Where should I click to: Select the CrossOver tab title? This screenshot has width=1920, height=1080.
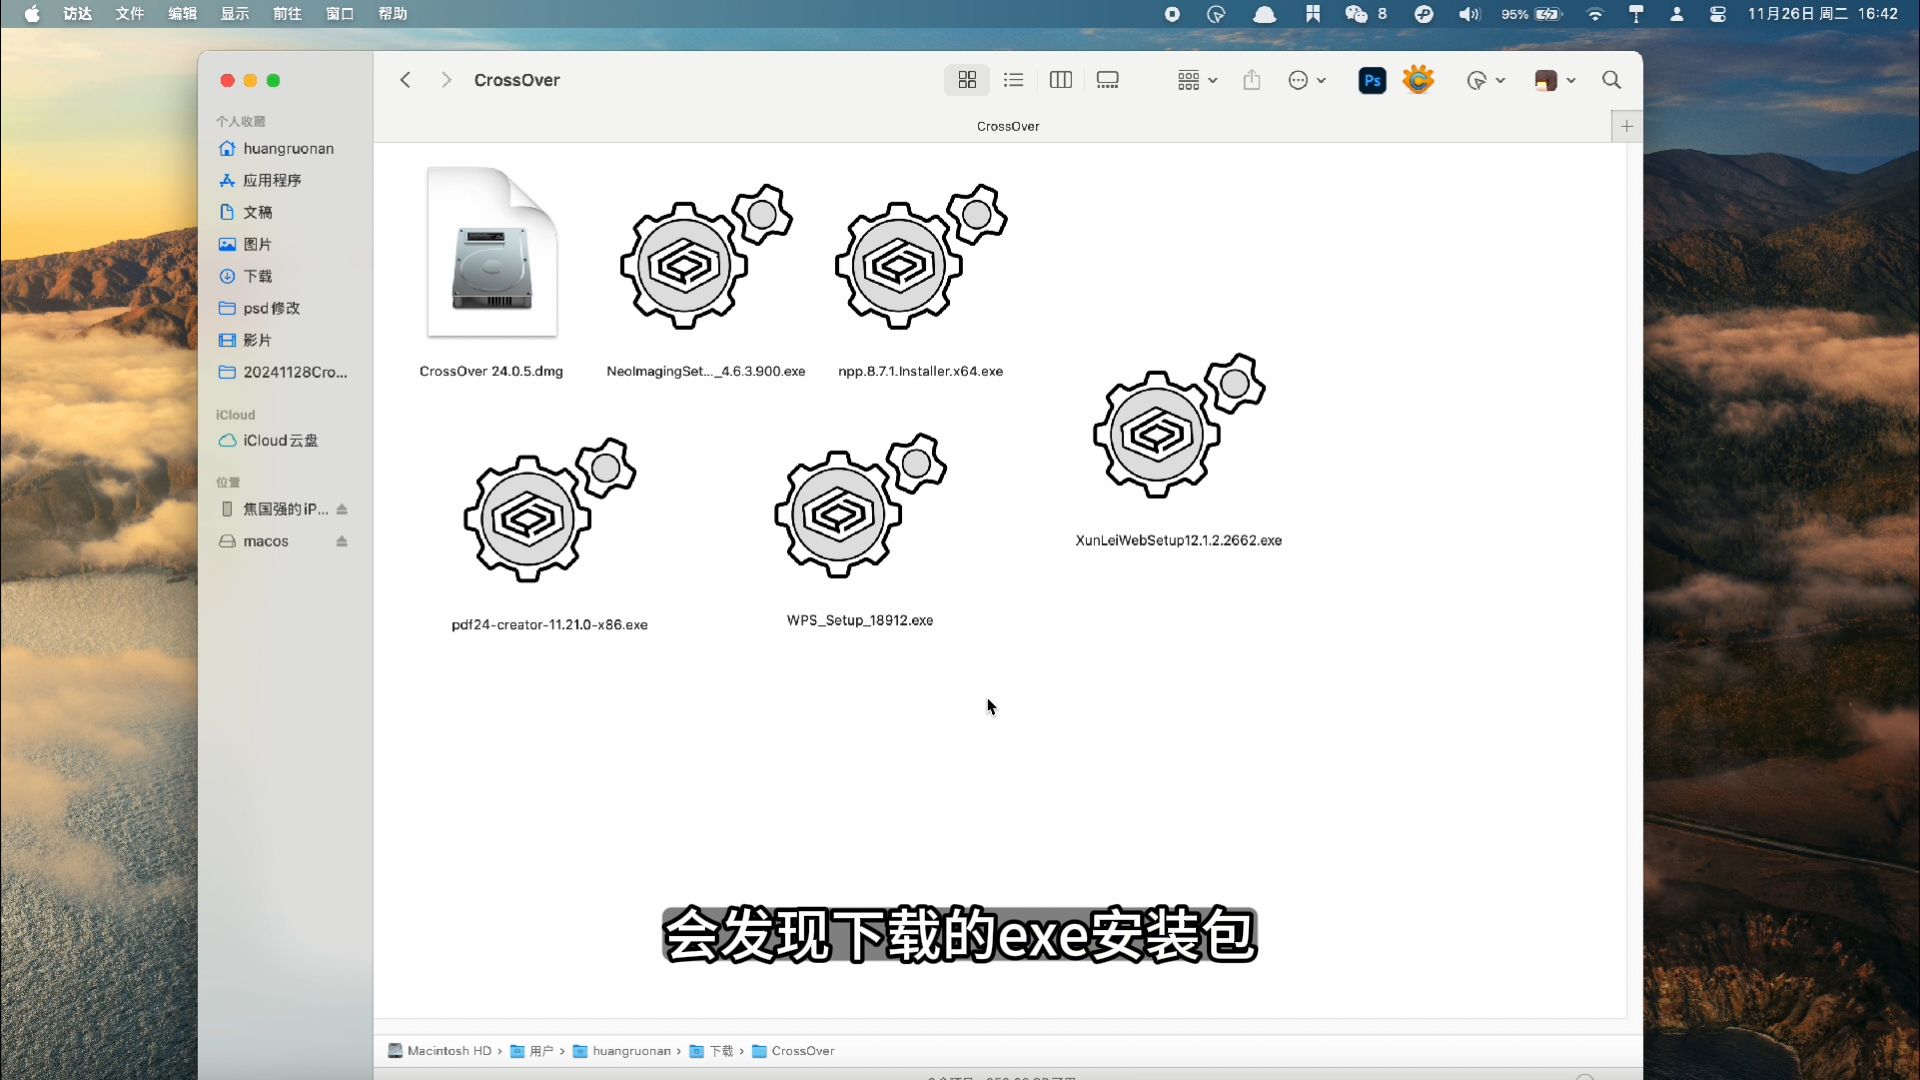pyautogui.click(x=1008, y=126)
